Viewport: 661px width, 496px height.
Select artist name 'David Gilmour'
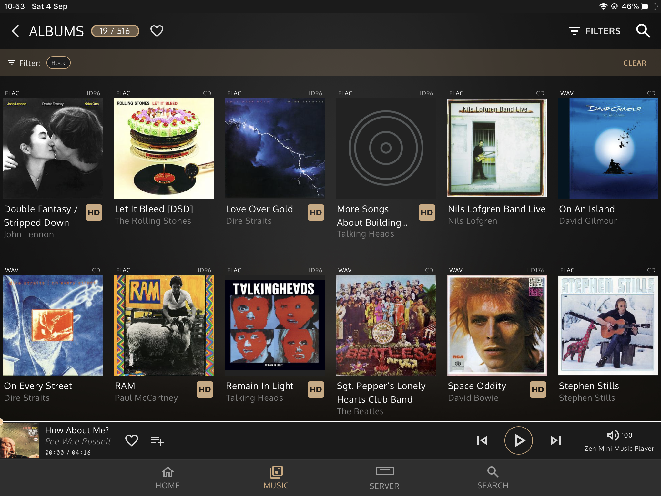coord(588,221)
